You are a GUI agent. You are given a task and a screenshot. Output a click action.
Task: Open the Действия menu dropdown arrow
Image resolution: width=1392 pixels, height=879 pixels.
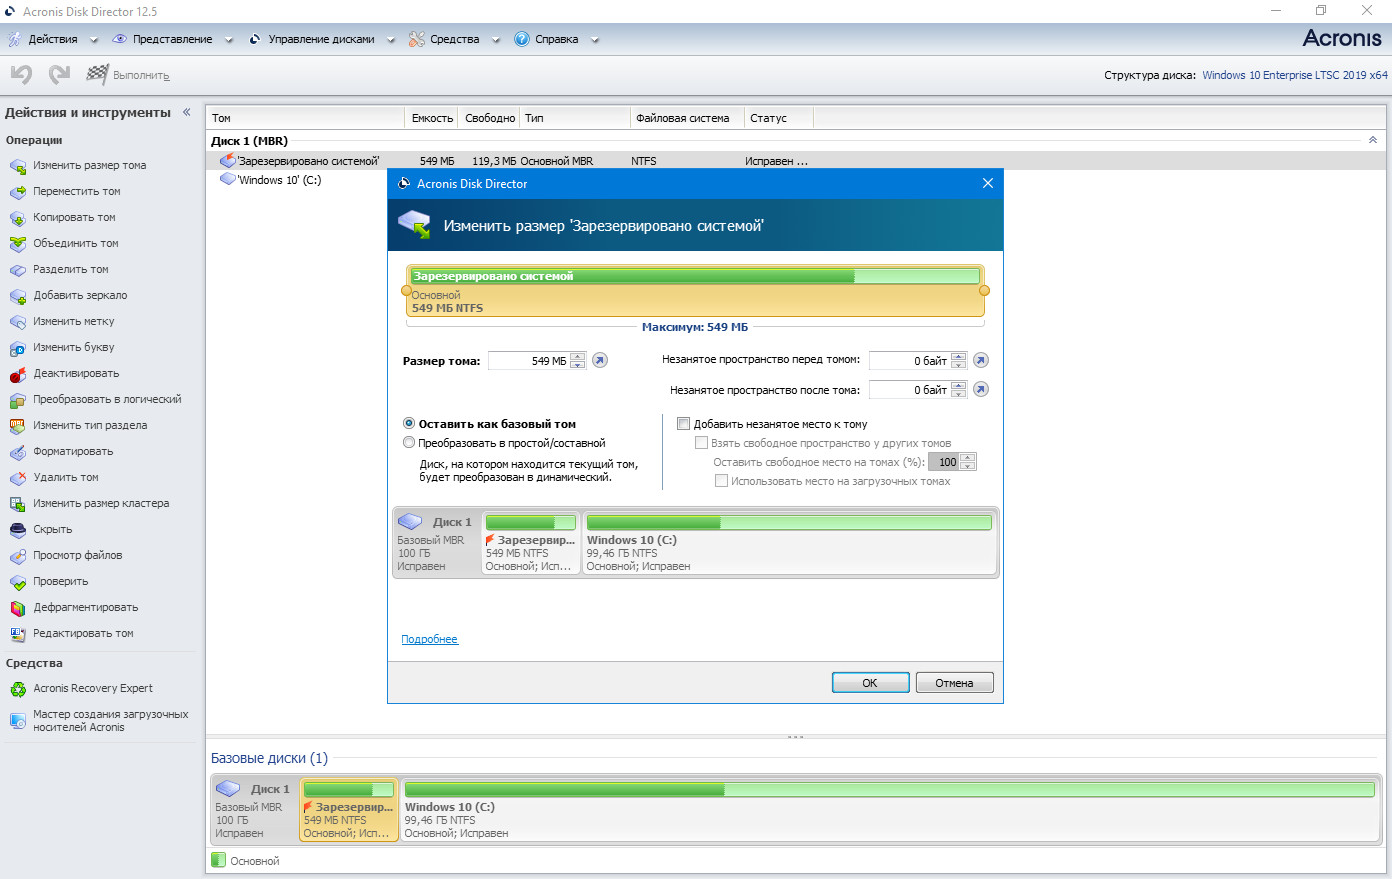(x=94, y=40)
